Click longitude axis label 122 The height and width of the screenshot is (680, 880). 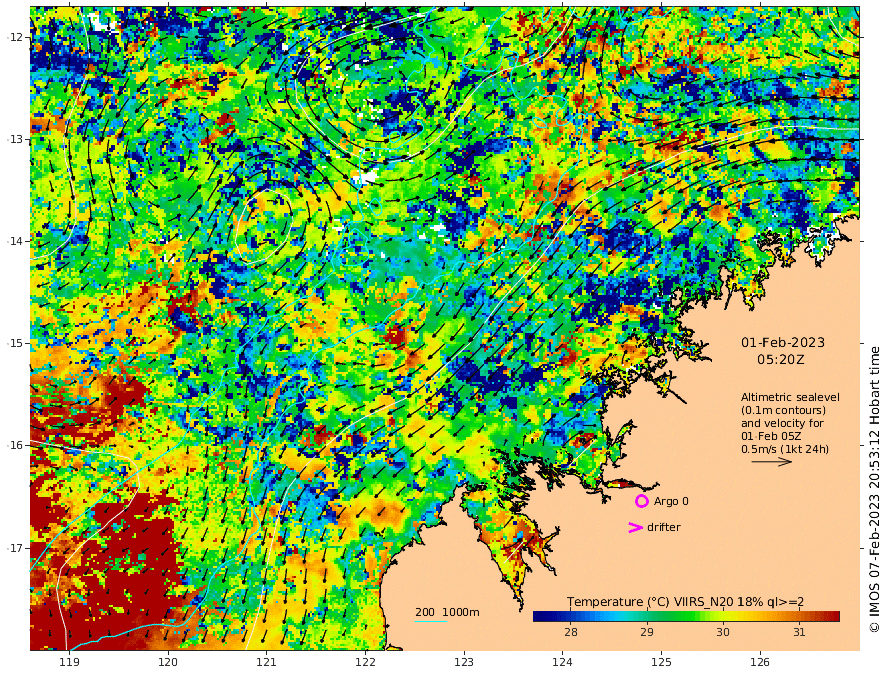pyautogui.click(x=365, y=663)
